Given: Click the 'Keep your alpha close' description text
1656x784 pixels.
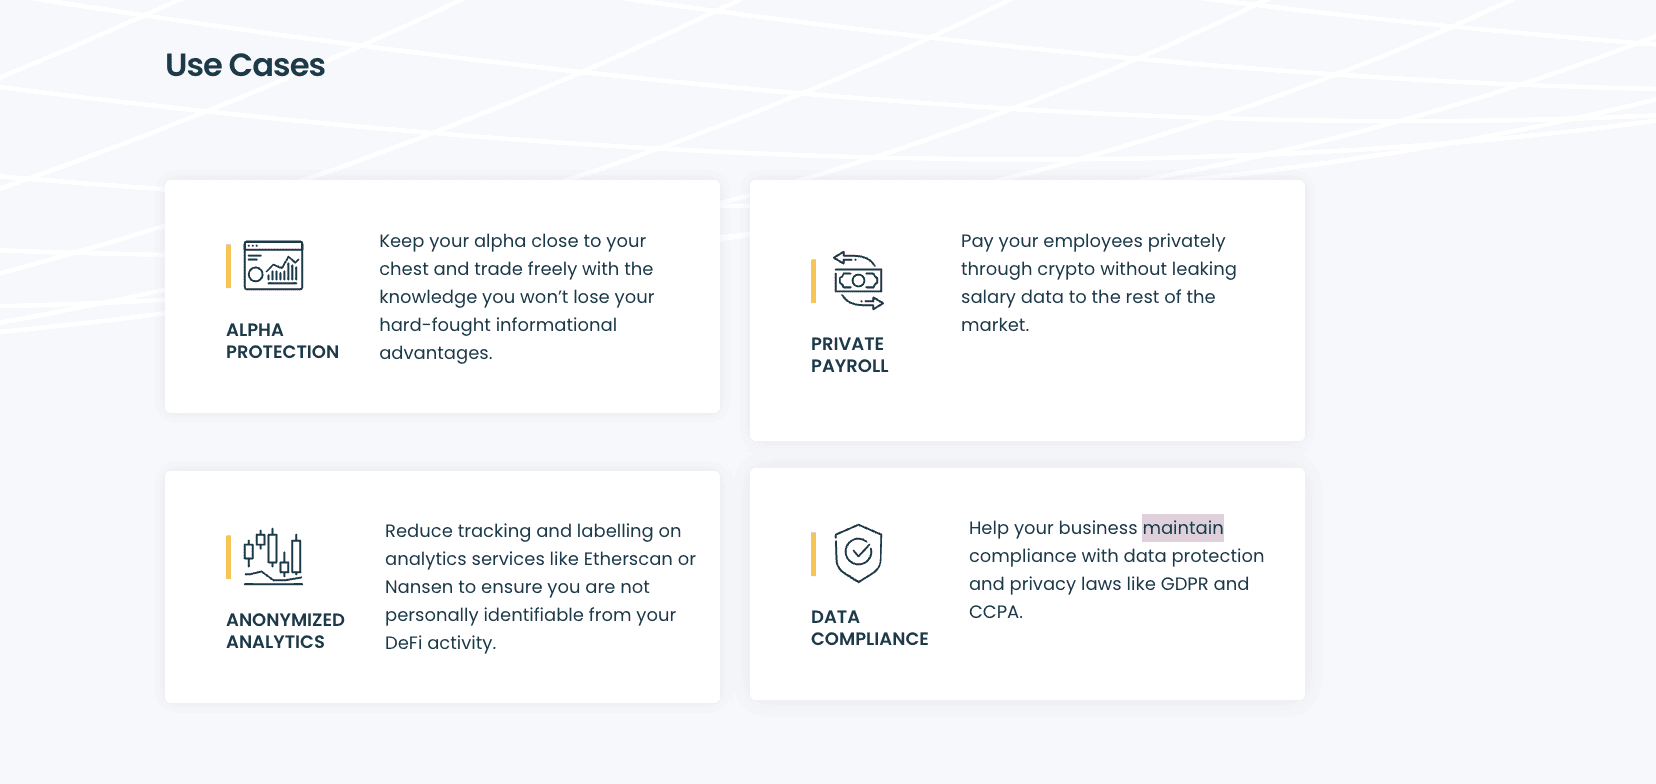Looking at the screenshot, I should [x=516, y=297].
